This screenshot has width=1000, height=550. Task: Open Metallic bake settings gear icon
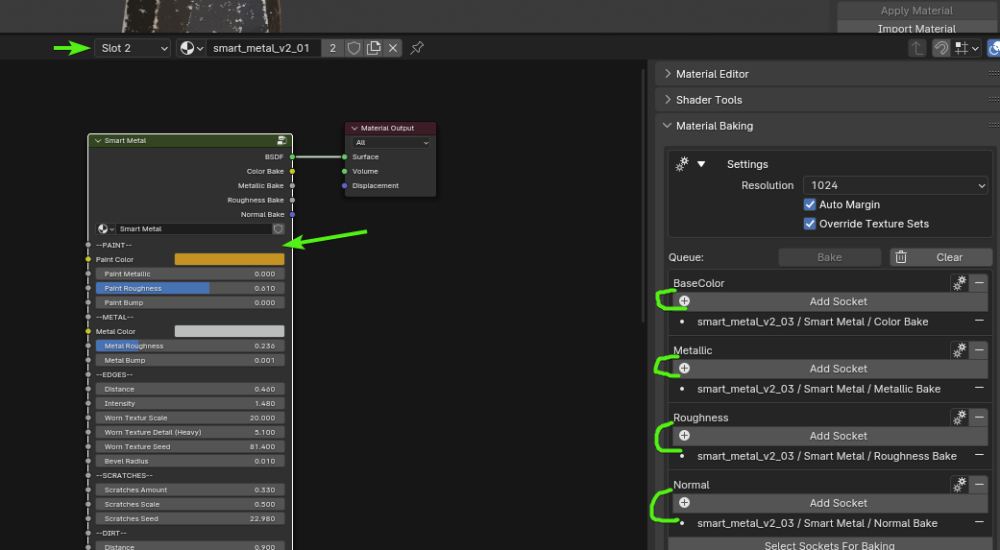(959, 350)
